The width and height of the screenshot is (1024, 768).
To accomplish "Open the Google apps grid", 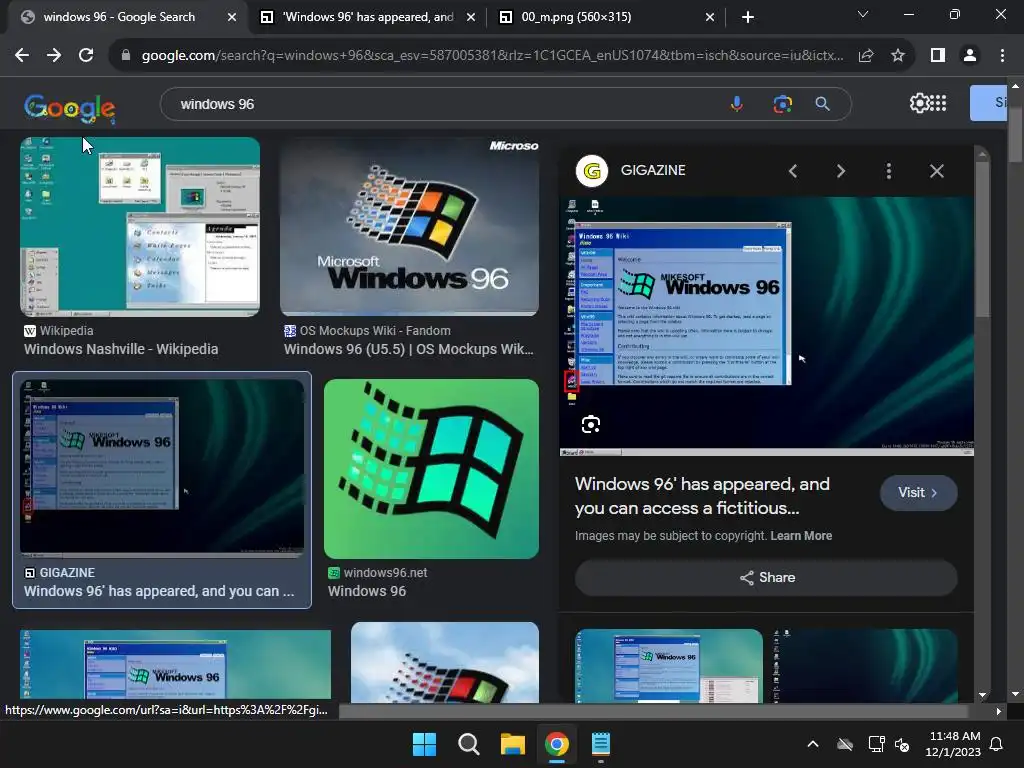I will click(938, 103).
